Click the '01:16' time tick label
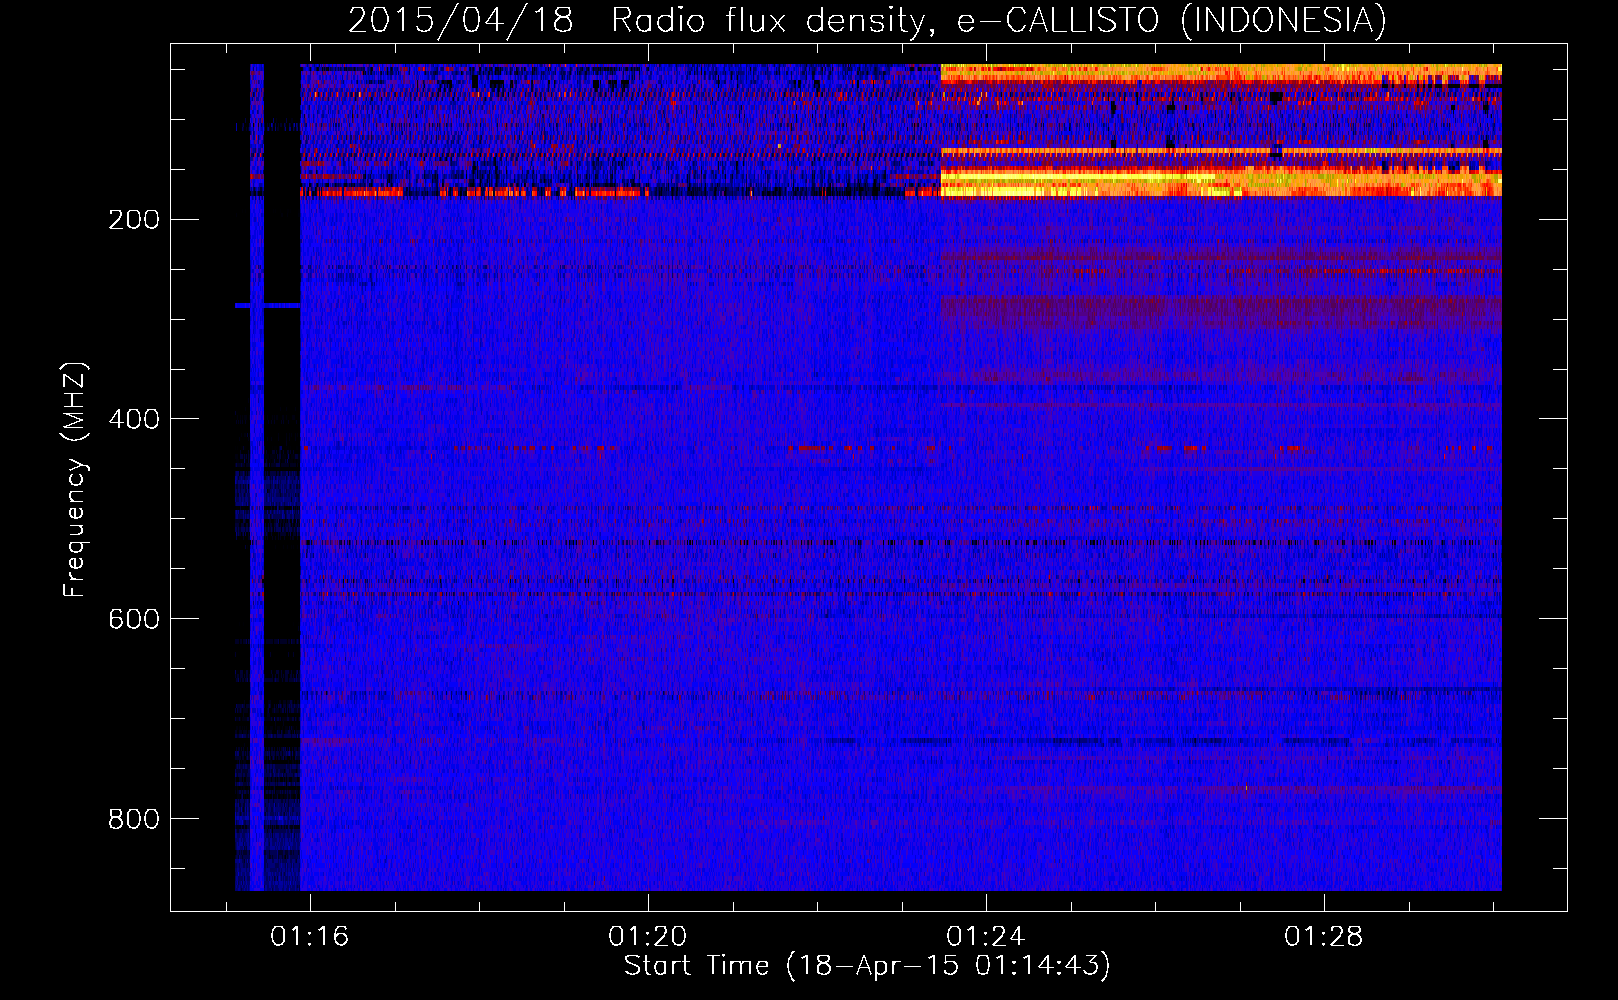 point(310,936)
